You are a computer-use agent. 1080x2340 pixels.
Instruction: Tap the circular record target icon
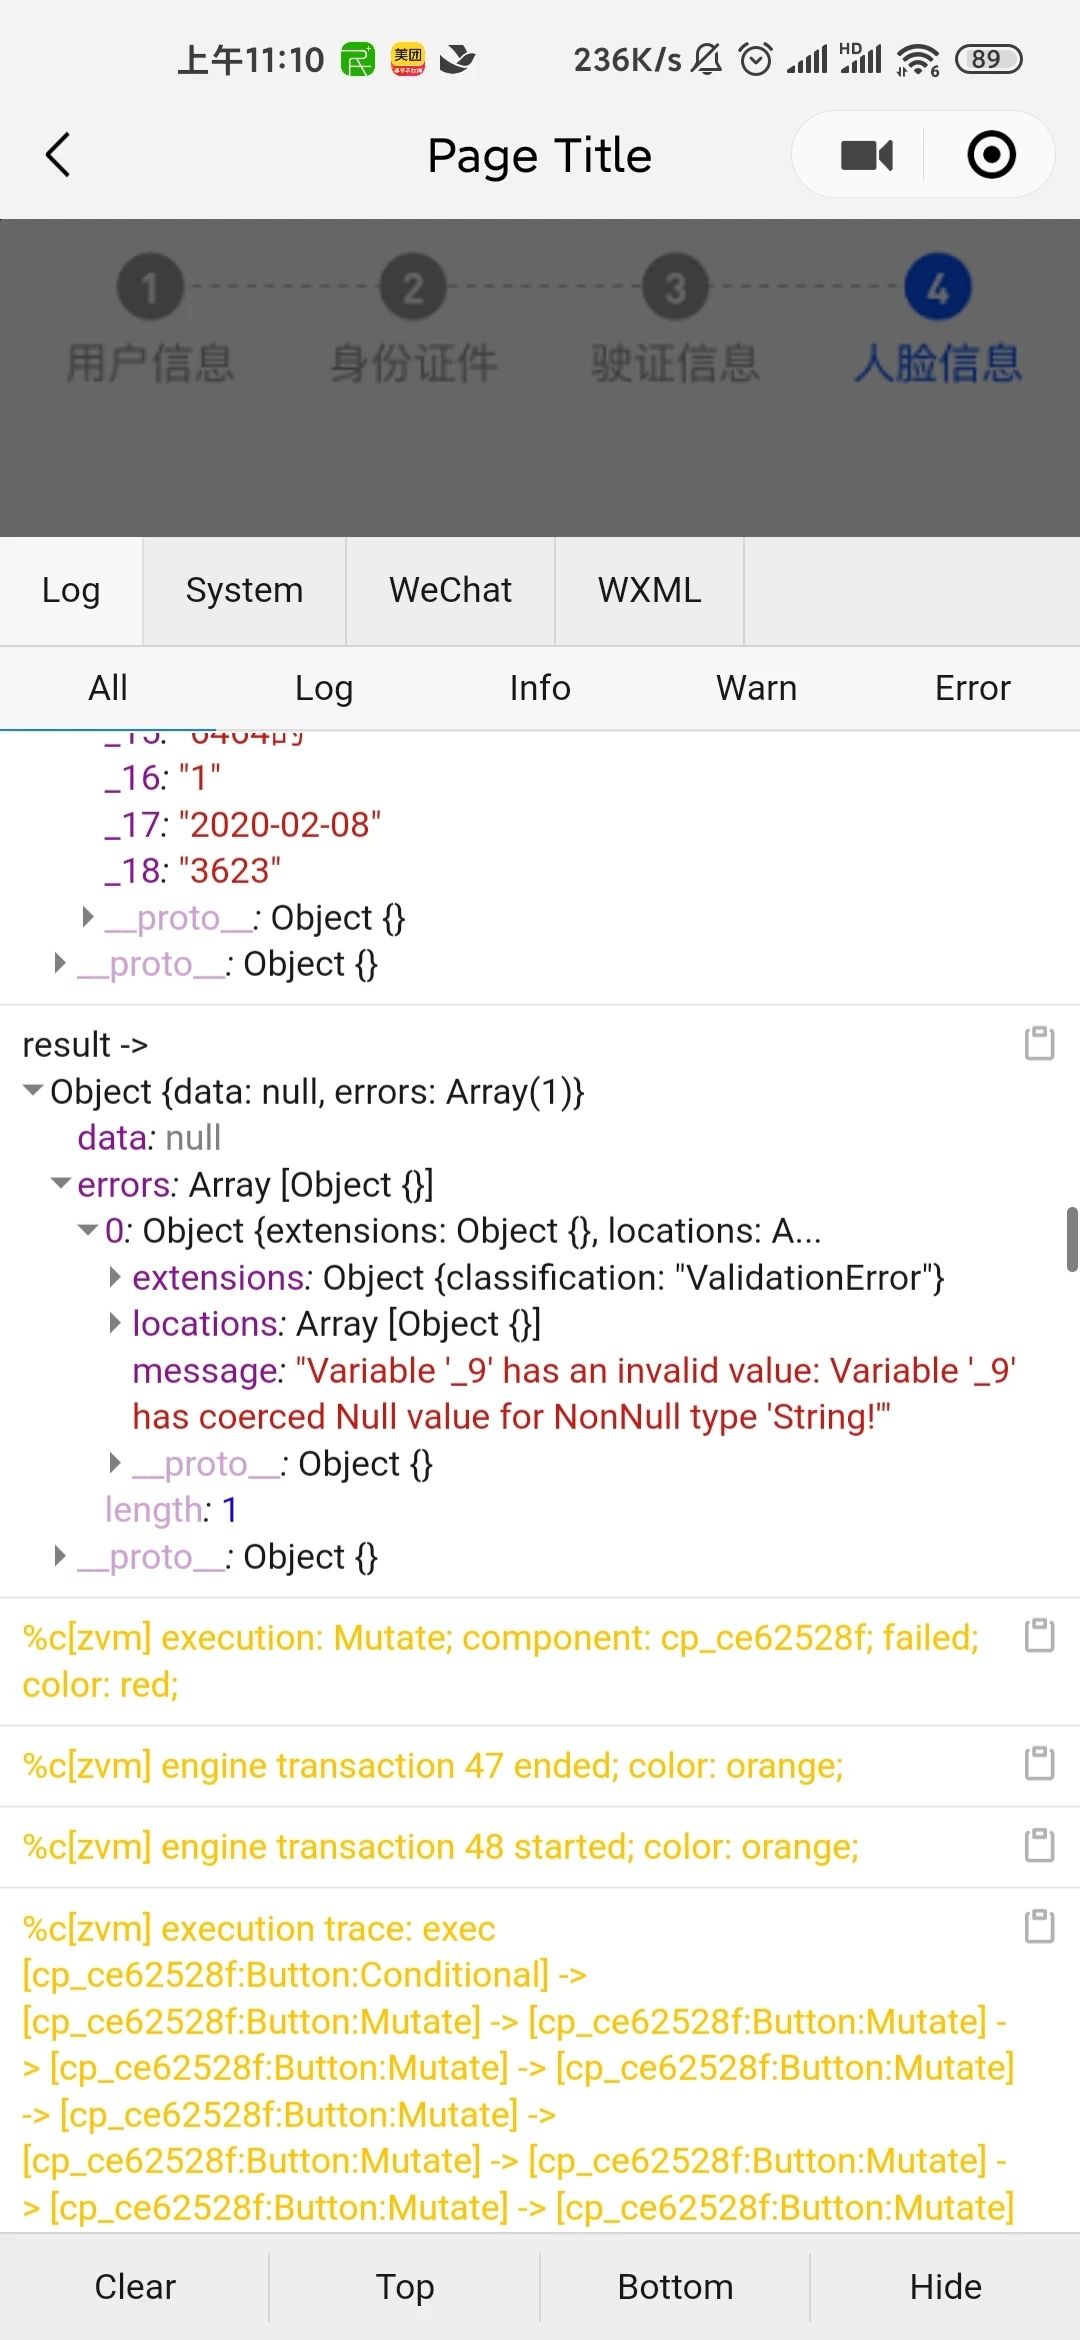click(x=991, y=155)
